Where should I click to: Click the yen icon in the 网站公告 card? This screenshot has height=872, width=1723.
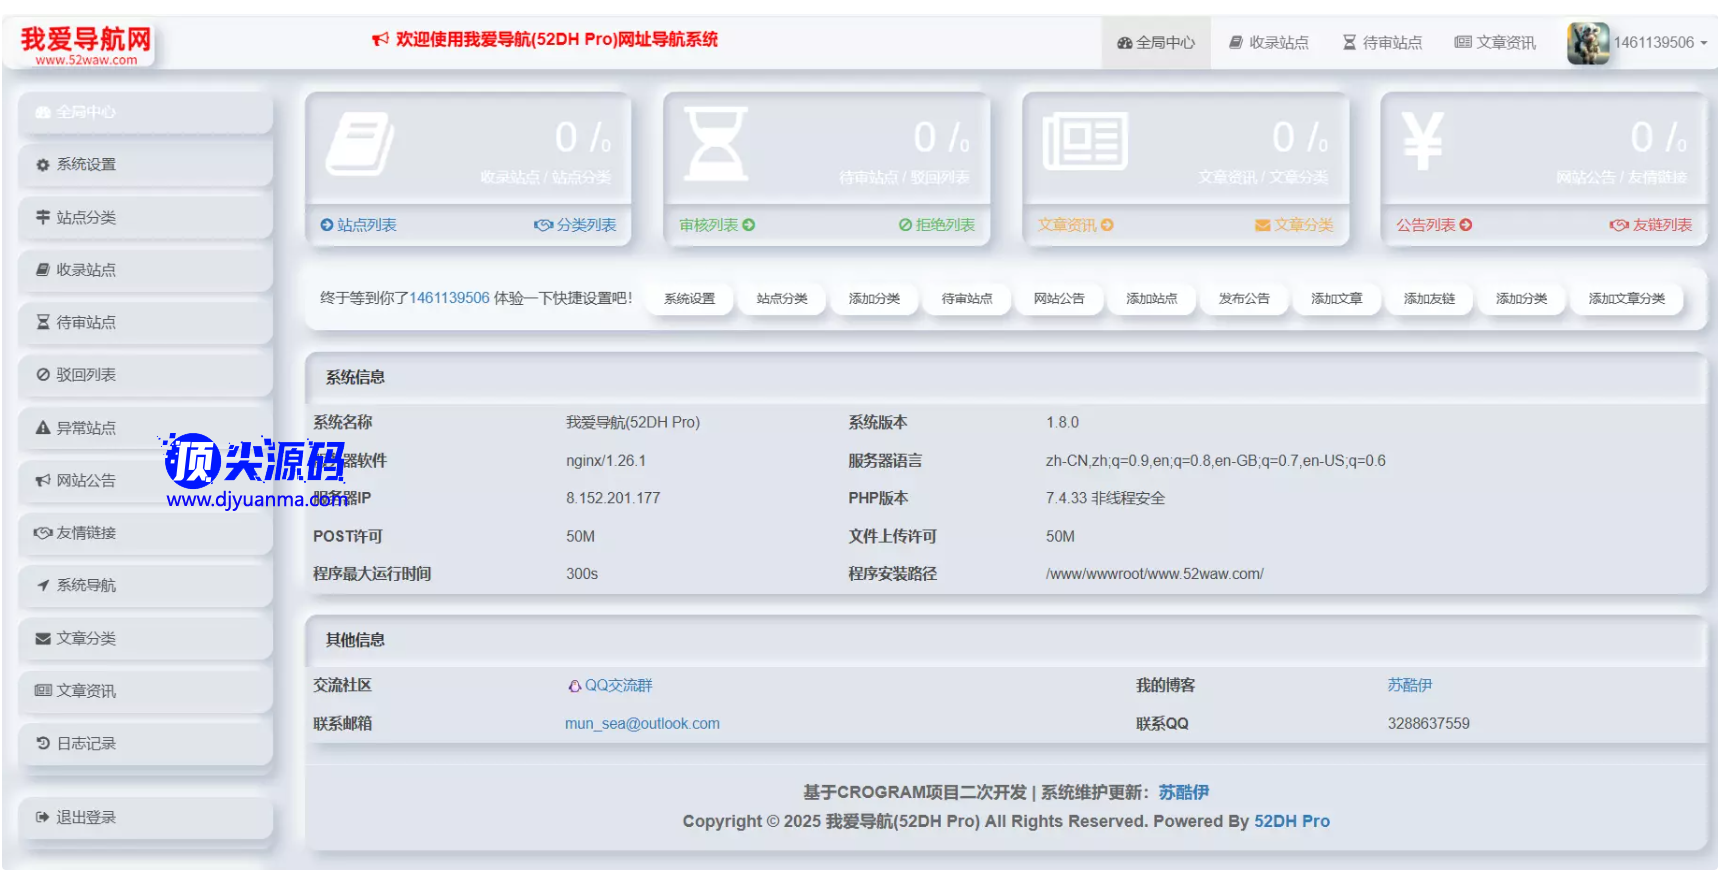[1422, 141]
